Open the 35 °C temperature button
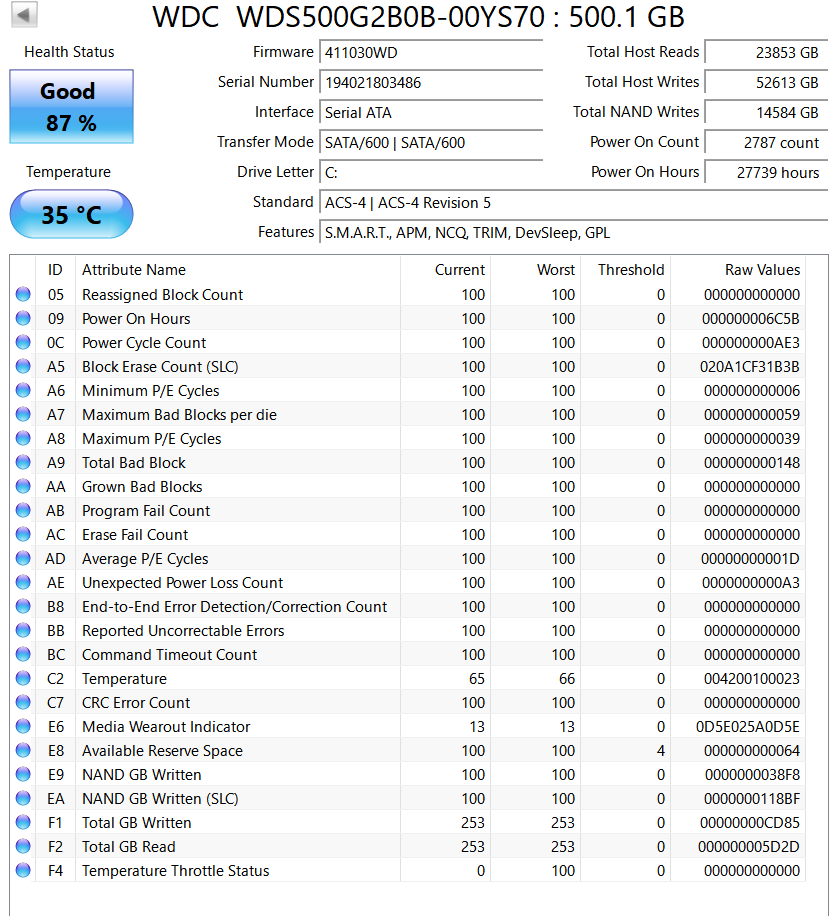This screenshot has height=916, width=836. 71,214
